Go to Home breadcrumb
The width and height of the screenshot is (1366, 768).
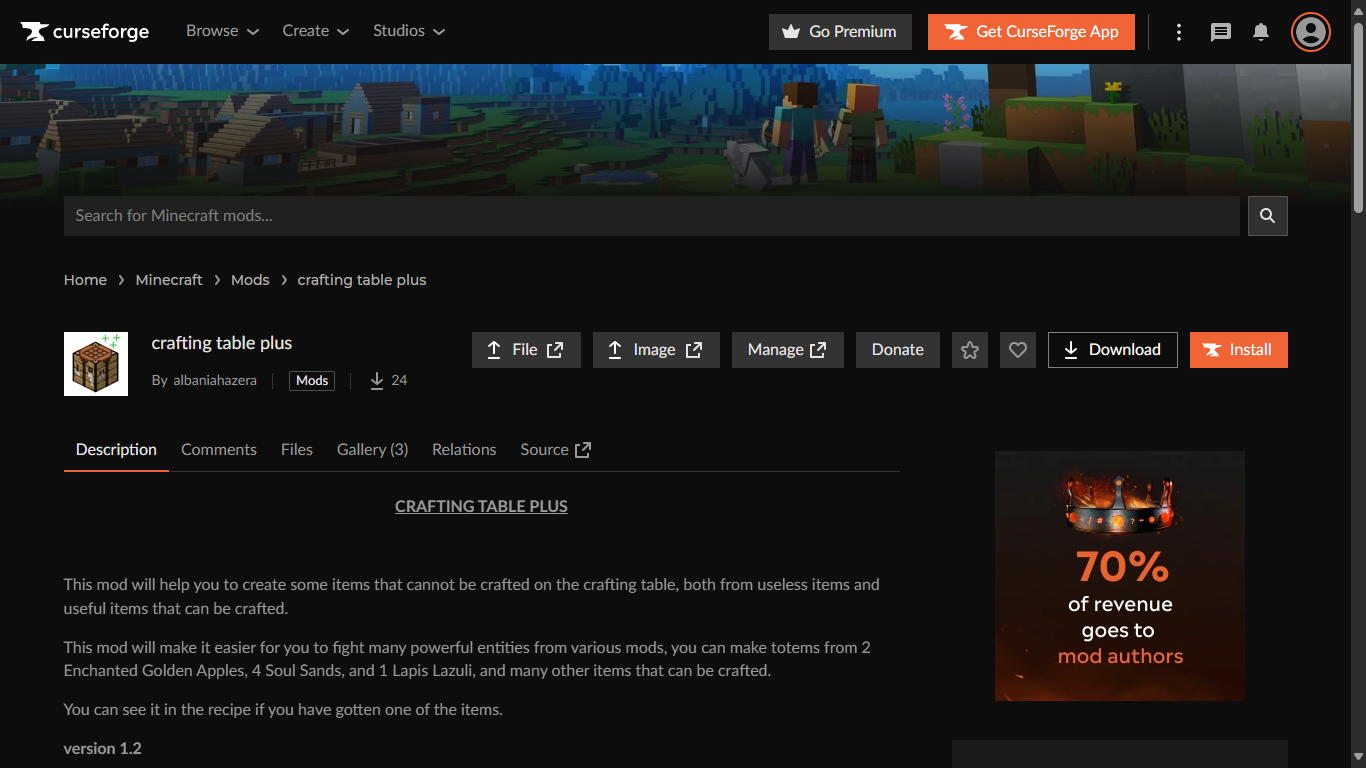[x=85, y=280]
